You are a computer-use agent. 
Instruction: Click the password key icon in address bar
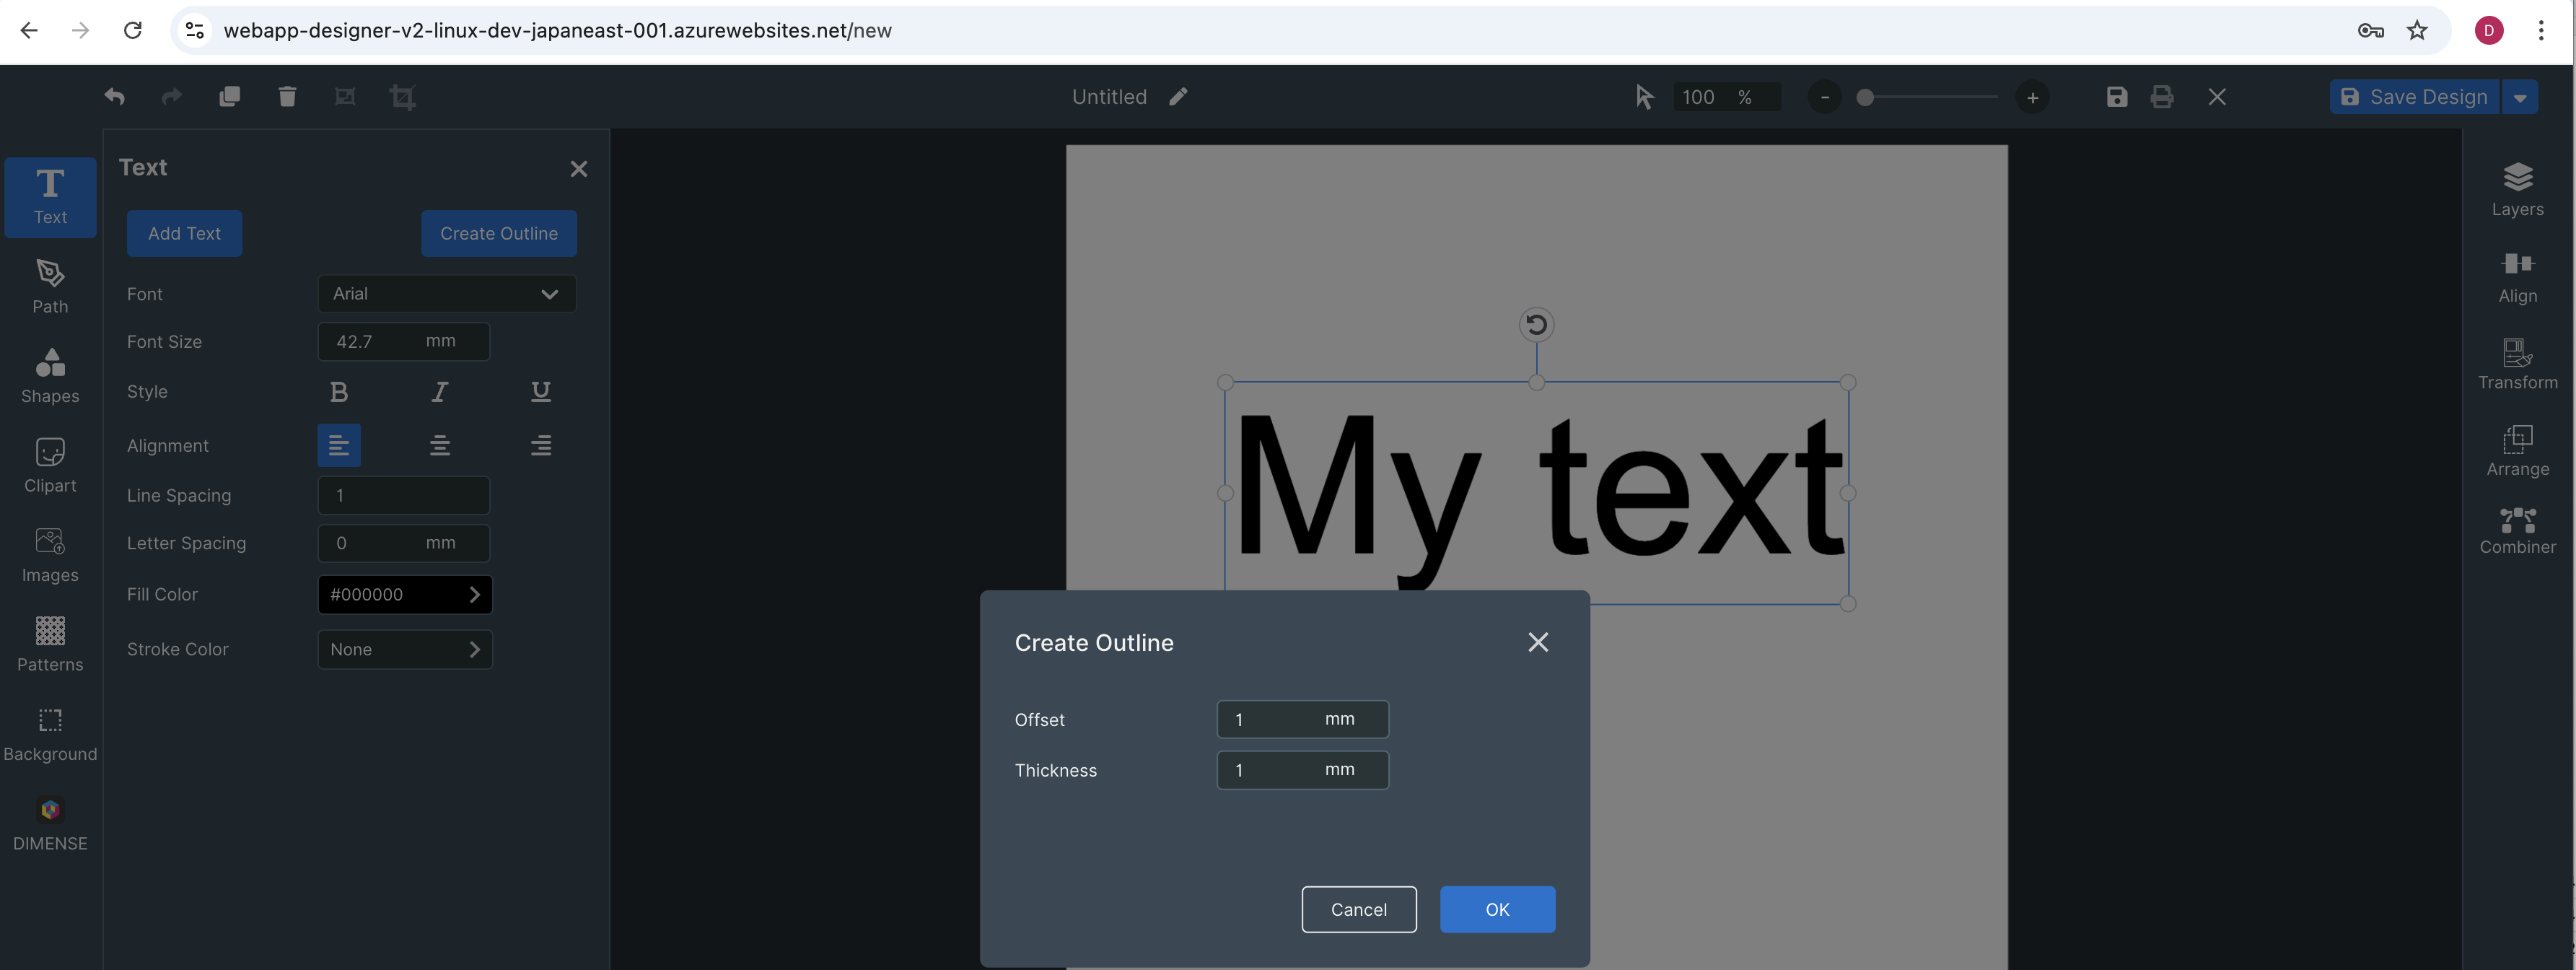coord(2370,30)
